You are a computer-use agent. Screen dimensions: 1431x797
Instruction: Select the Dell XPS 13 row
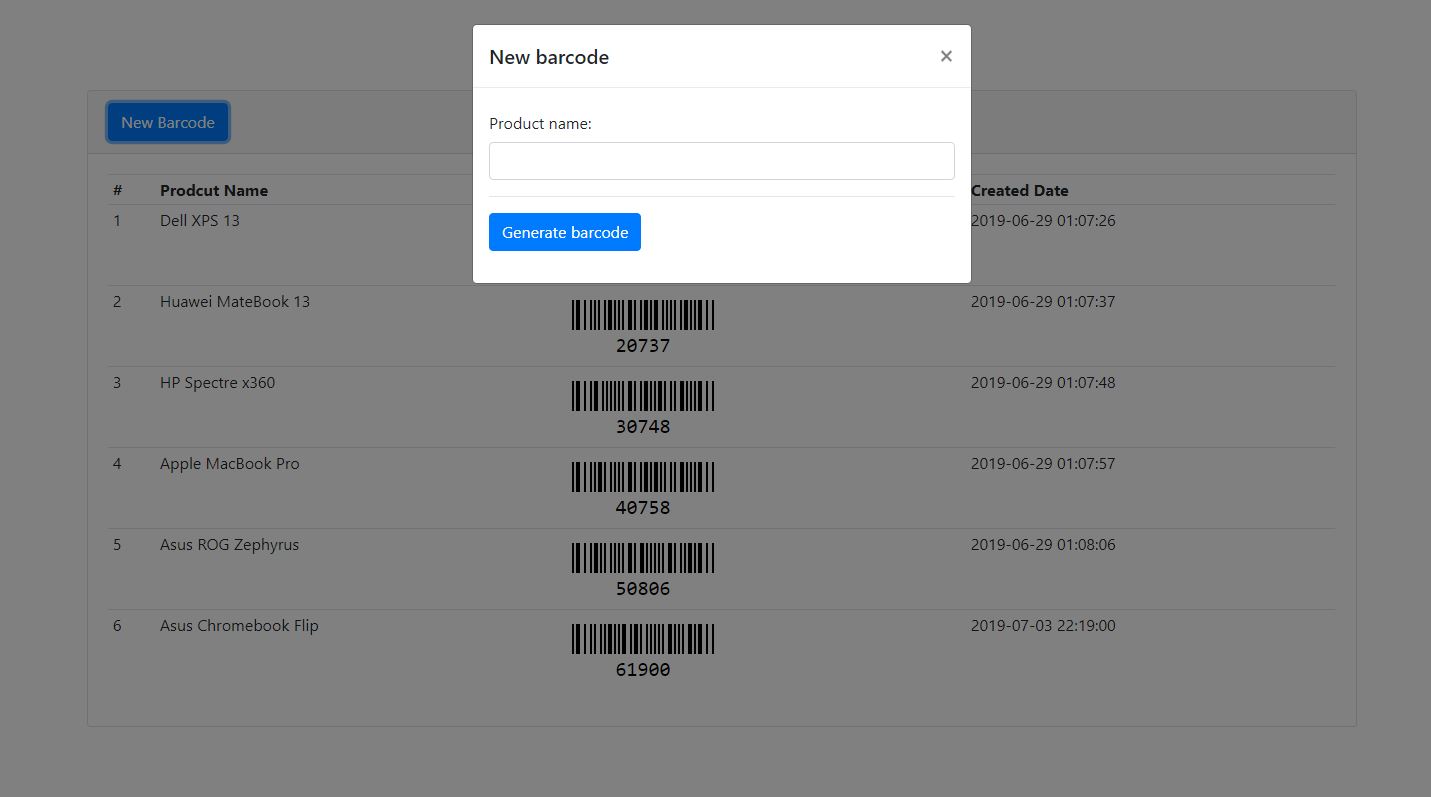200,220
